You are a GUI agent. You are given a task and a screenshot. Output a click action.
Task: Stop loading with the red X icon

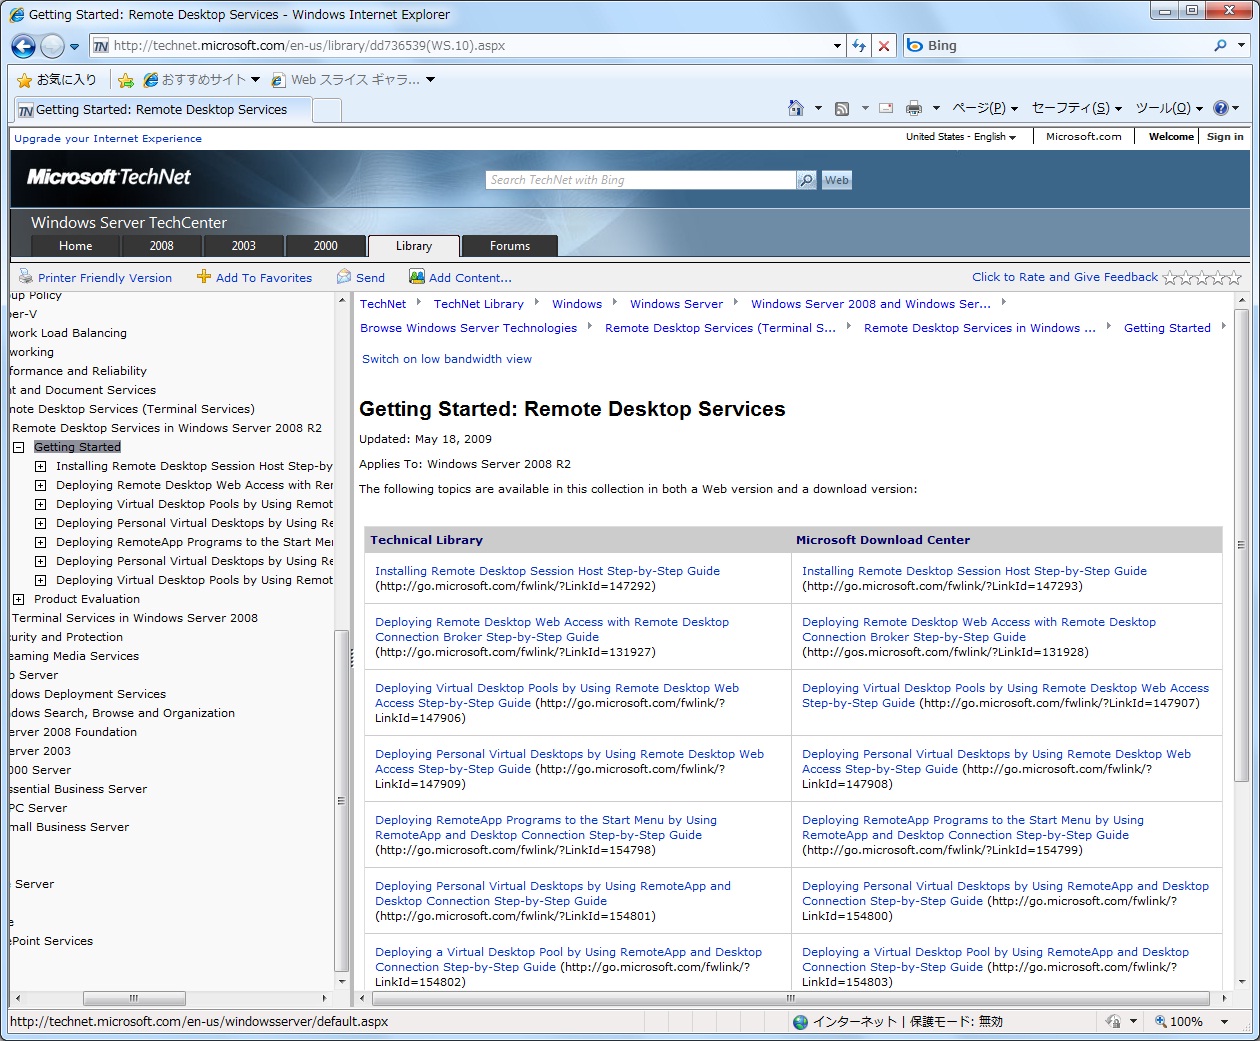click(884, 46)
